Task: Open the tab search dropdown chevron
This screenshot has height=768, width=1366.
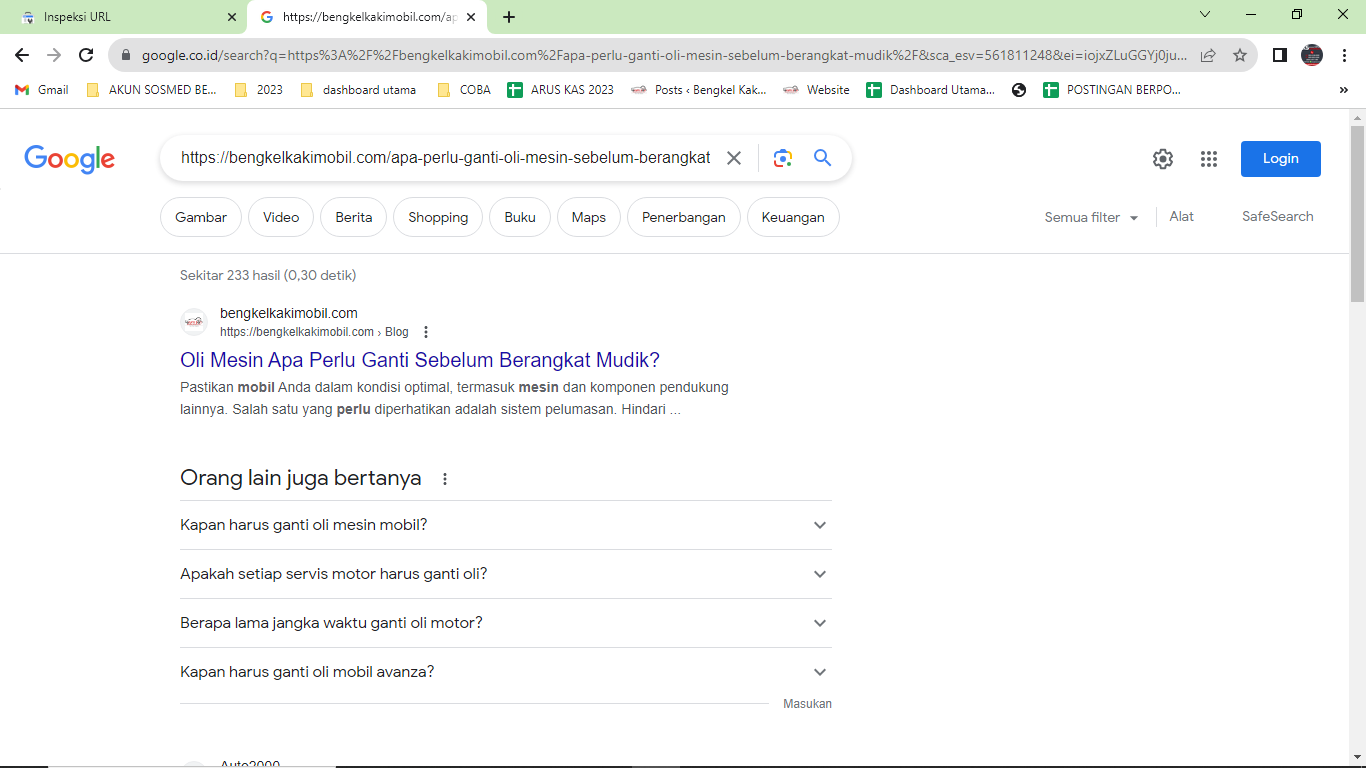Action: (x=1205, y=15)
